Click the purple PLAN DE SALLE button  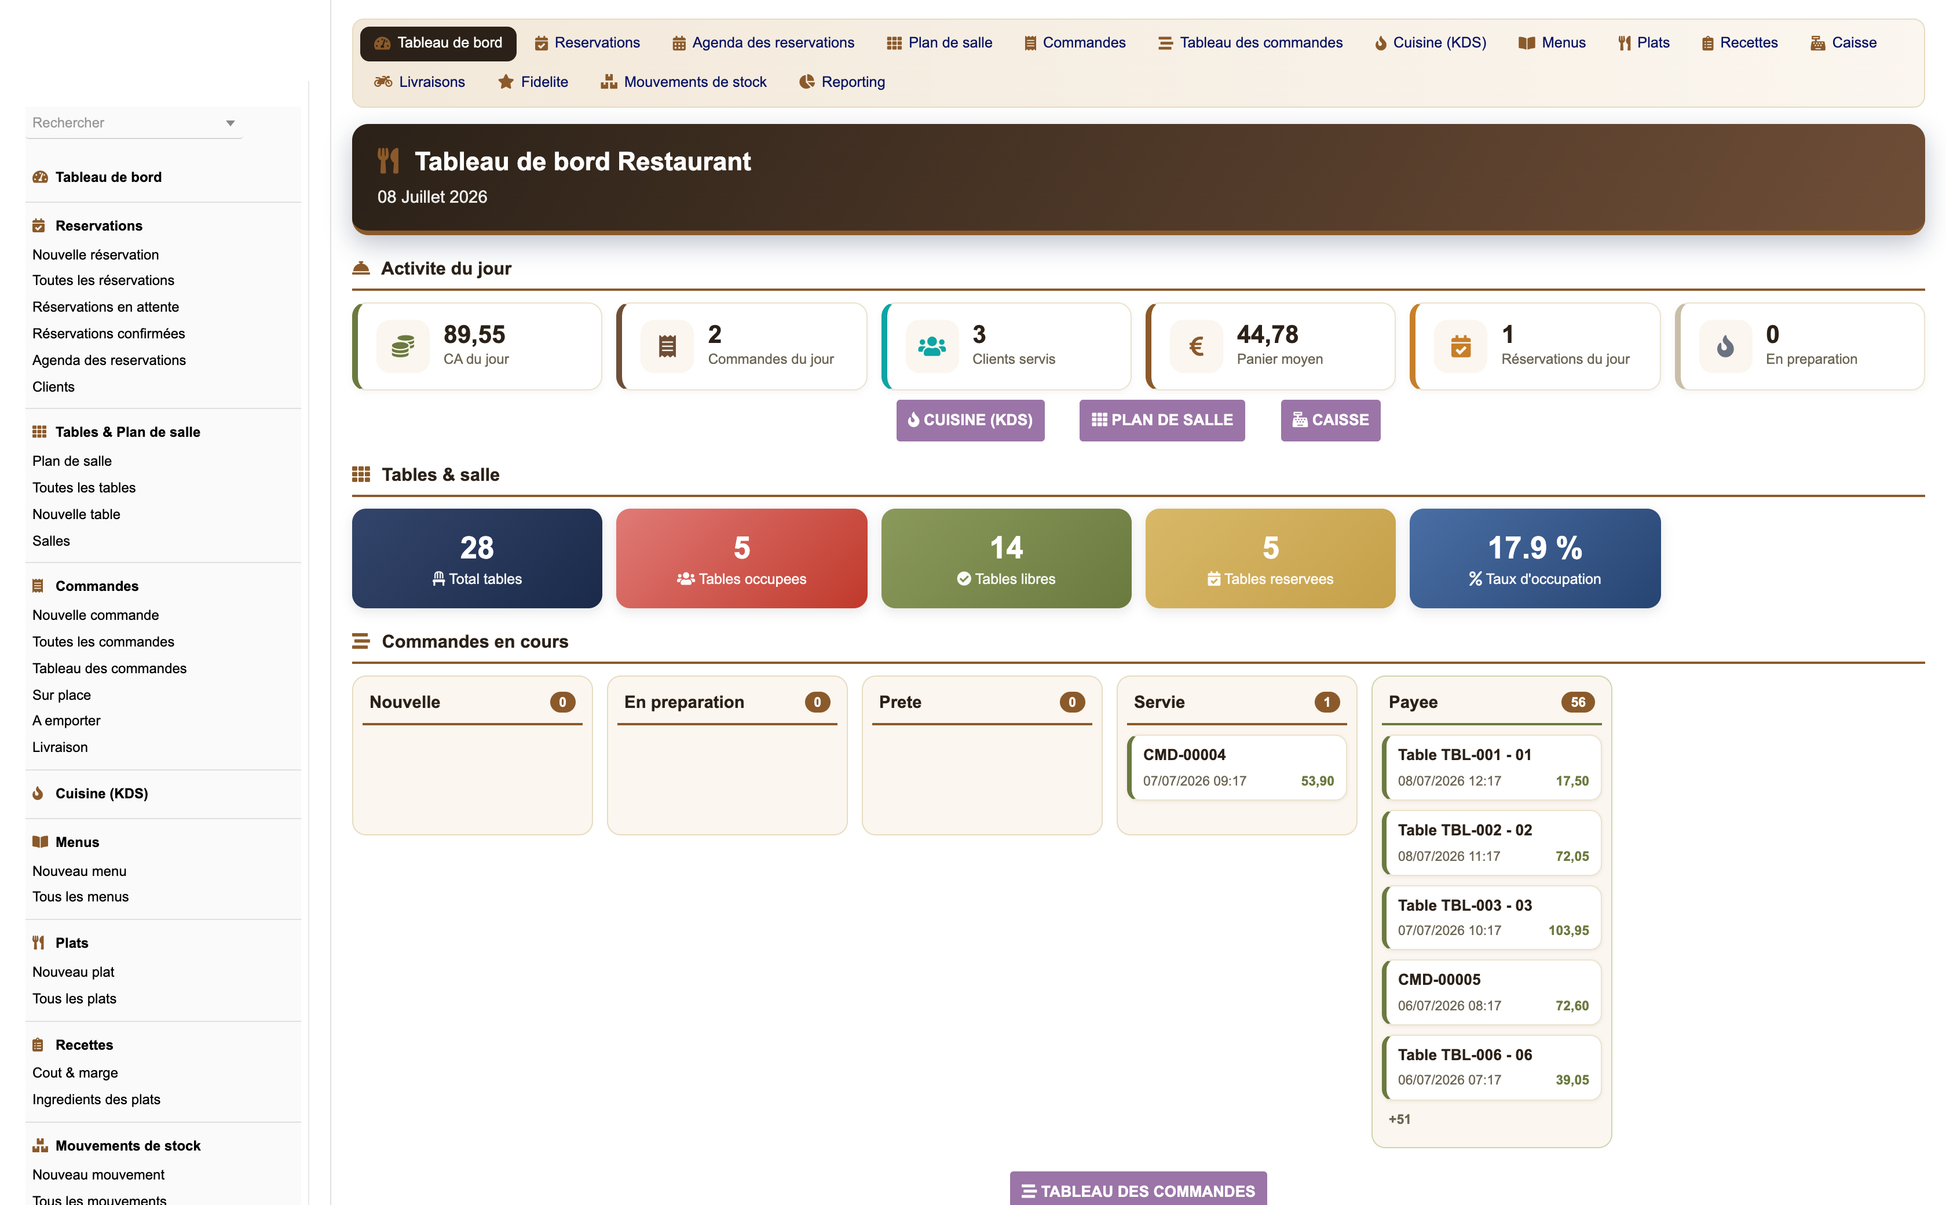(1162, 420)
